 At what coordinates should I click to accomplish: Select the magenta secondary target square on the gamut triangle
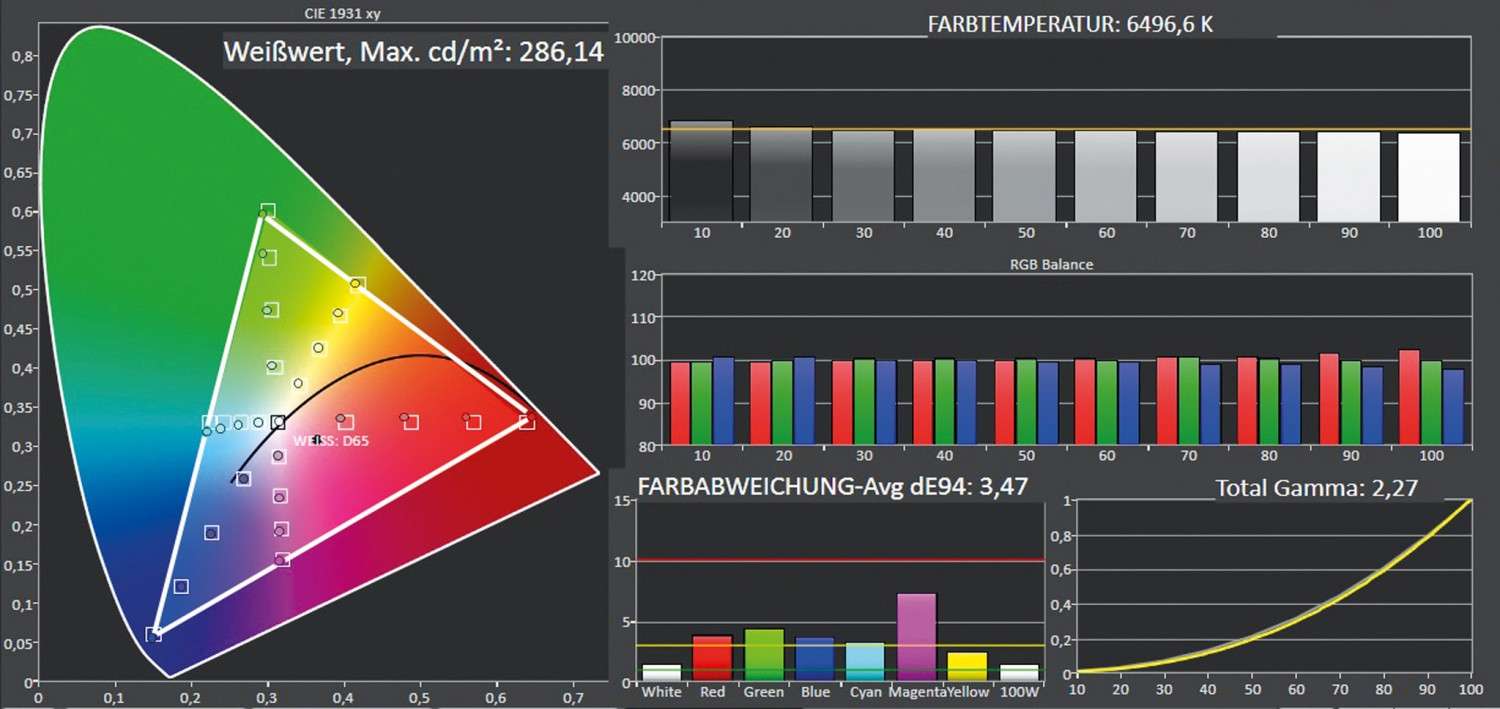pos(282,560)
